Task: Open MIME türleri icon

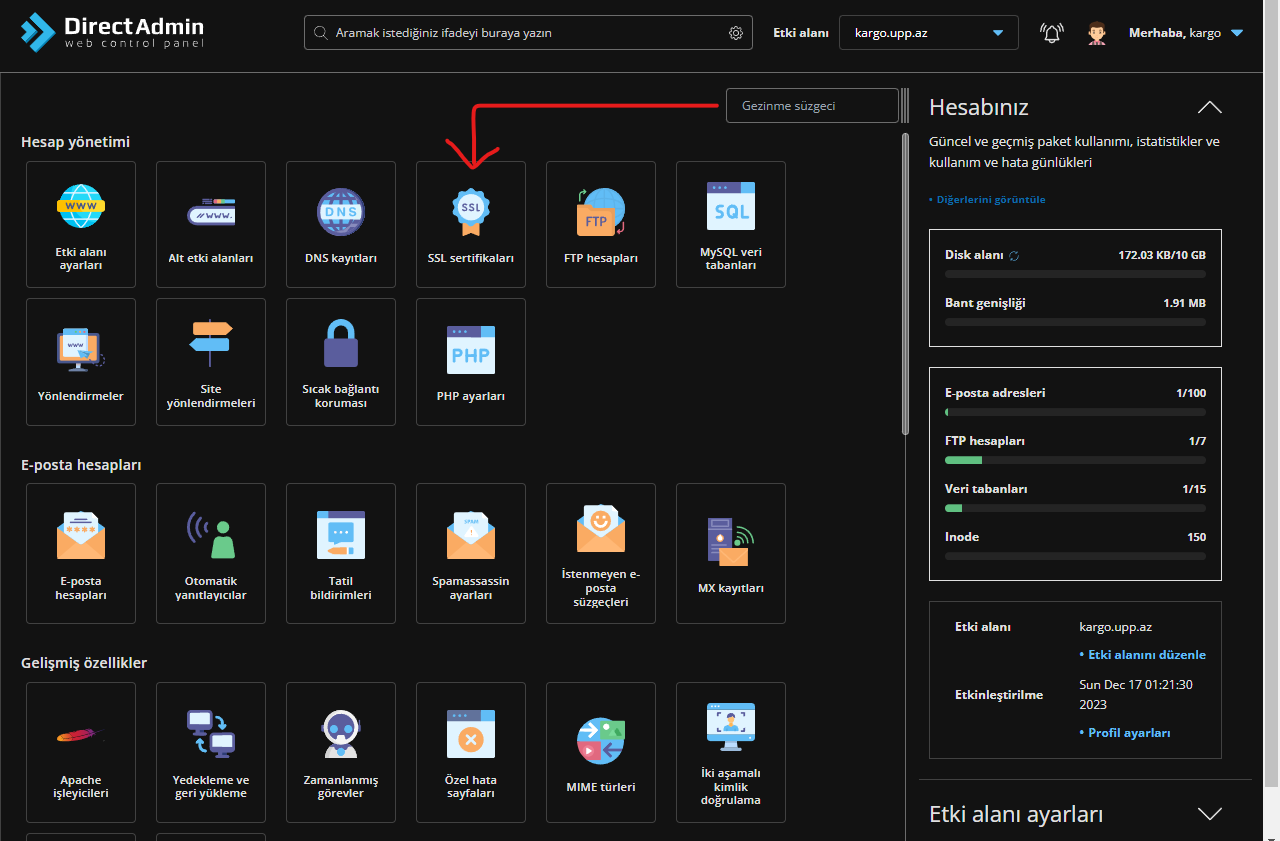Action: click(x=600, y=742)
